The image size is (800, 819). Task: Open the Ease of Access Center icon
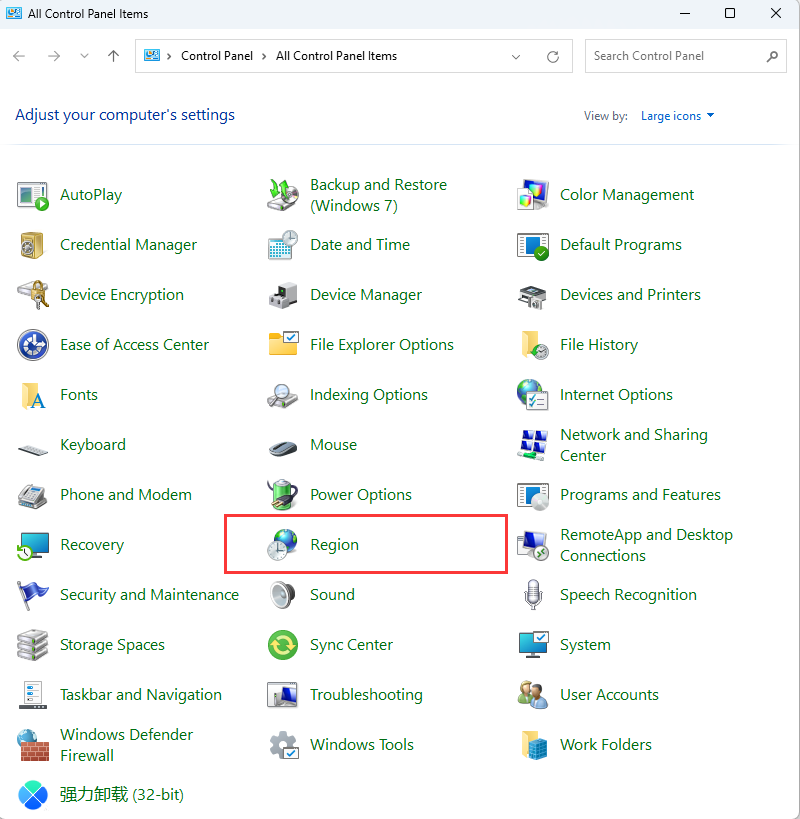[33, 345]
